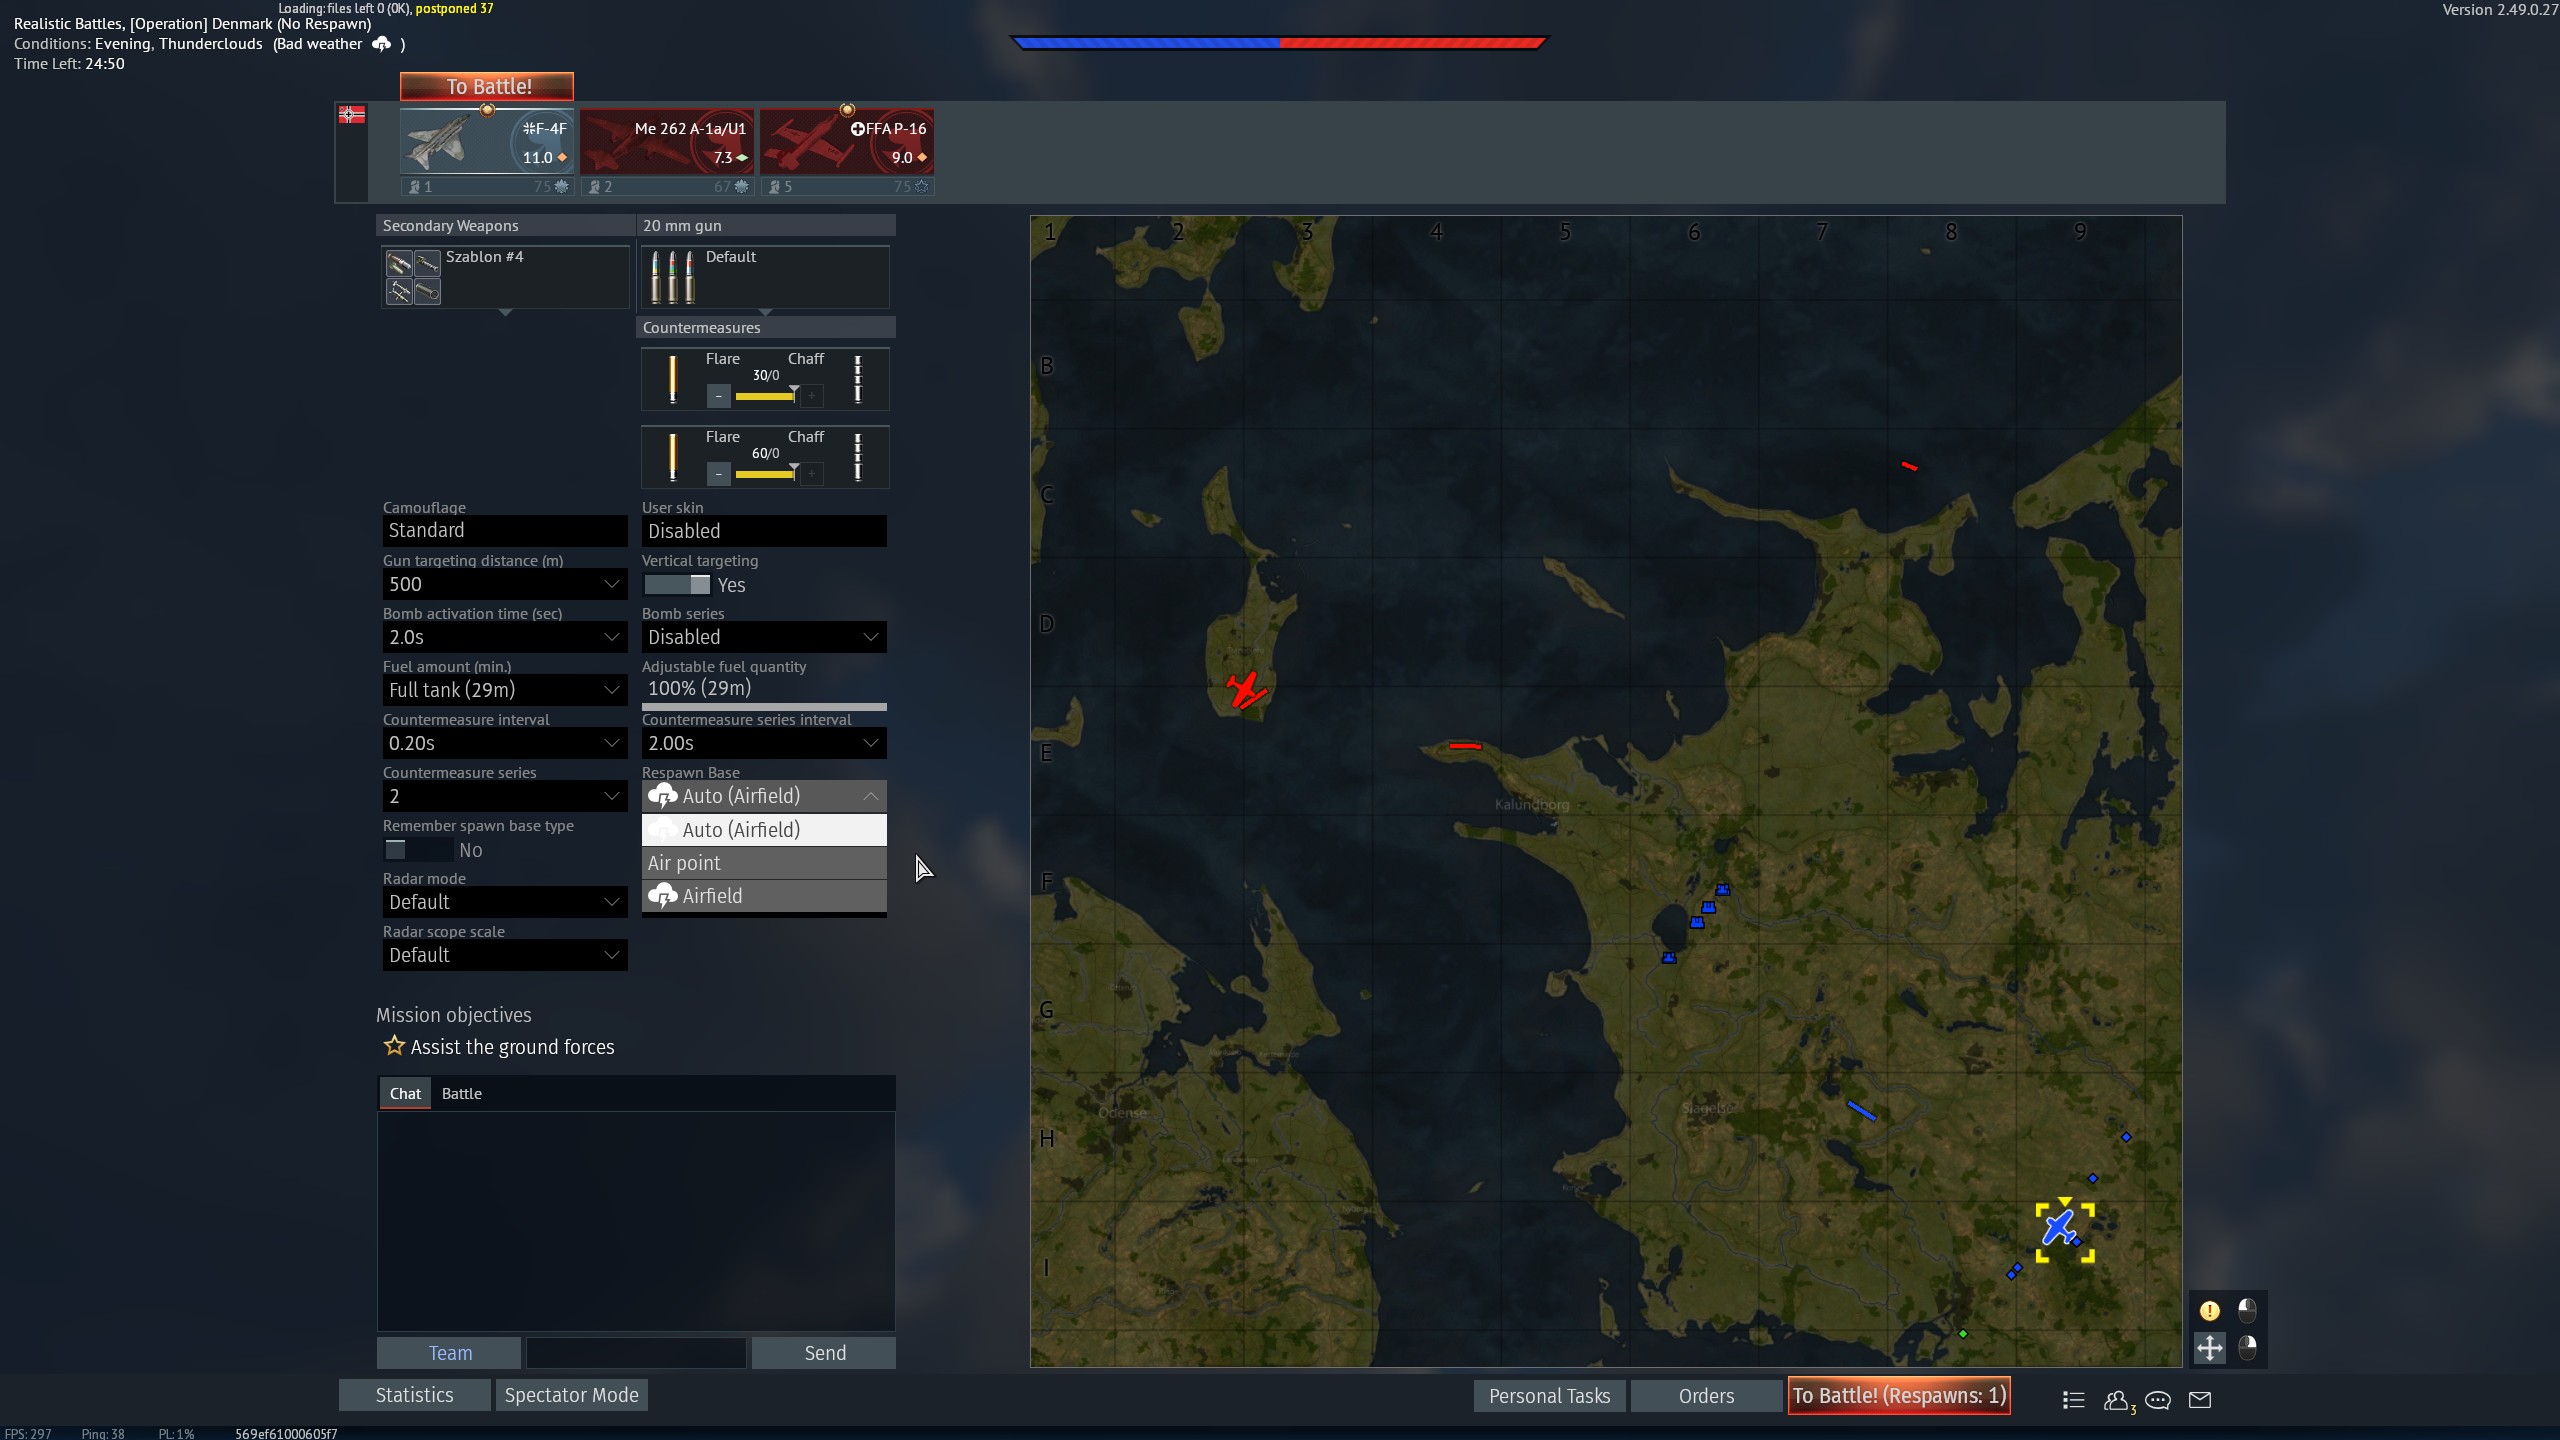Viewport: 2560px width, 1440px height.
Task: Click the yellow exclamation map ping icon
Action: pos(2209,1310)
